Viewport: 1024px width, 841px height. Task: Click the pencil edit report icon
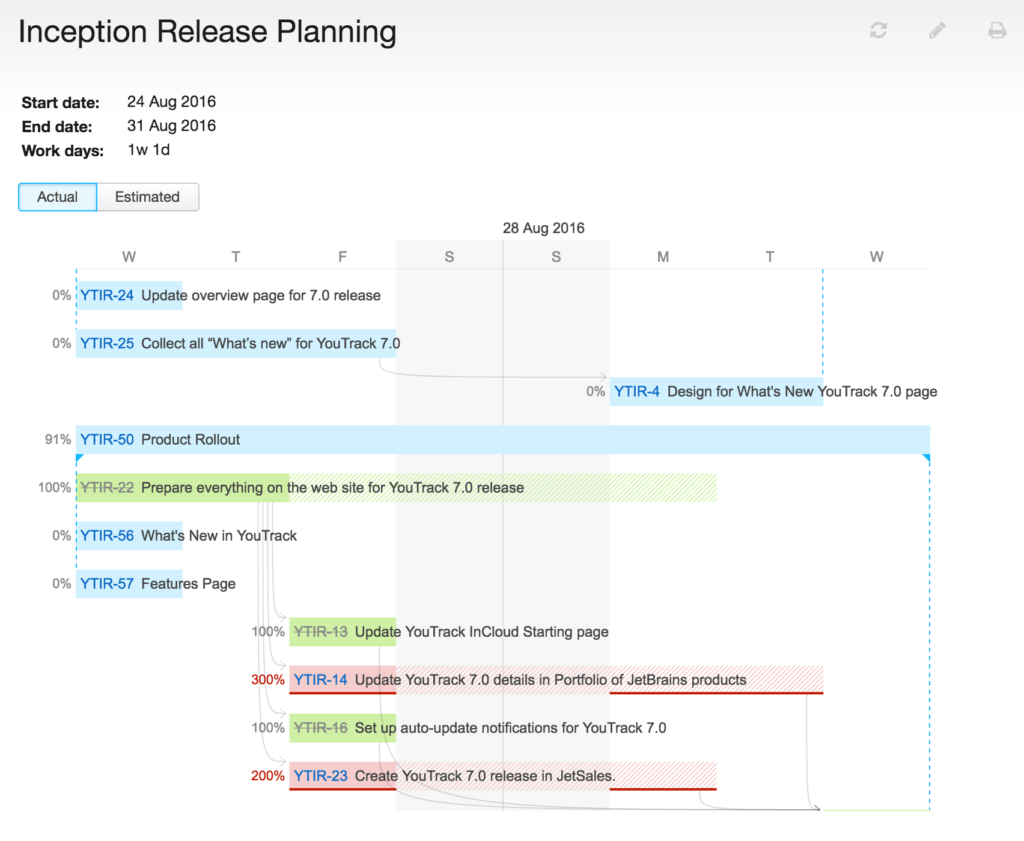[x=937, y=30]
